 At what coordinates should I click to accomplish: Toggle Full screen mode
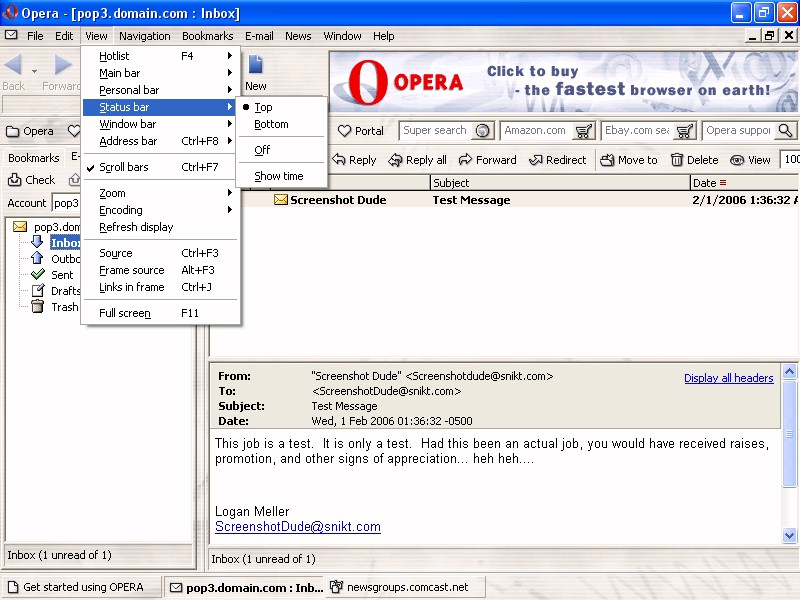160,313
